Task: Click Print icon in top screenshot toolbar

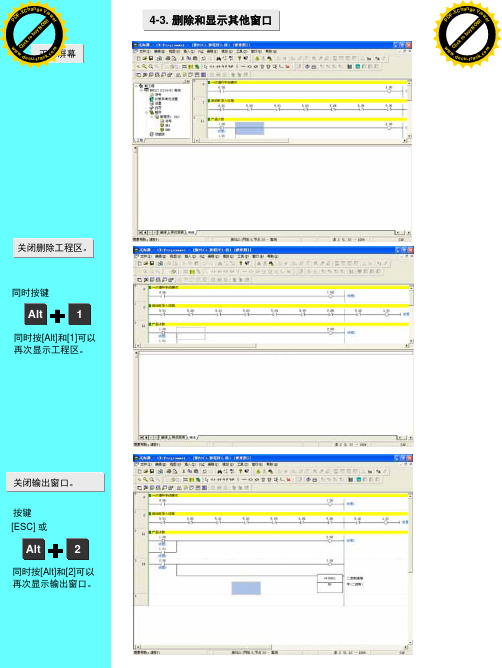Action: 167,58
